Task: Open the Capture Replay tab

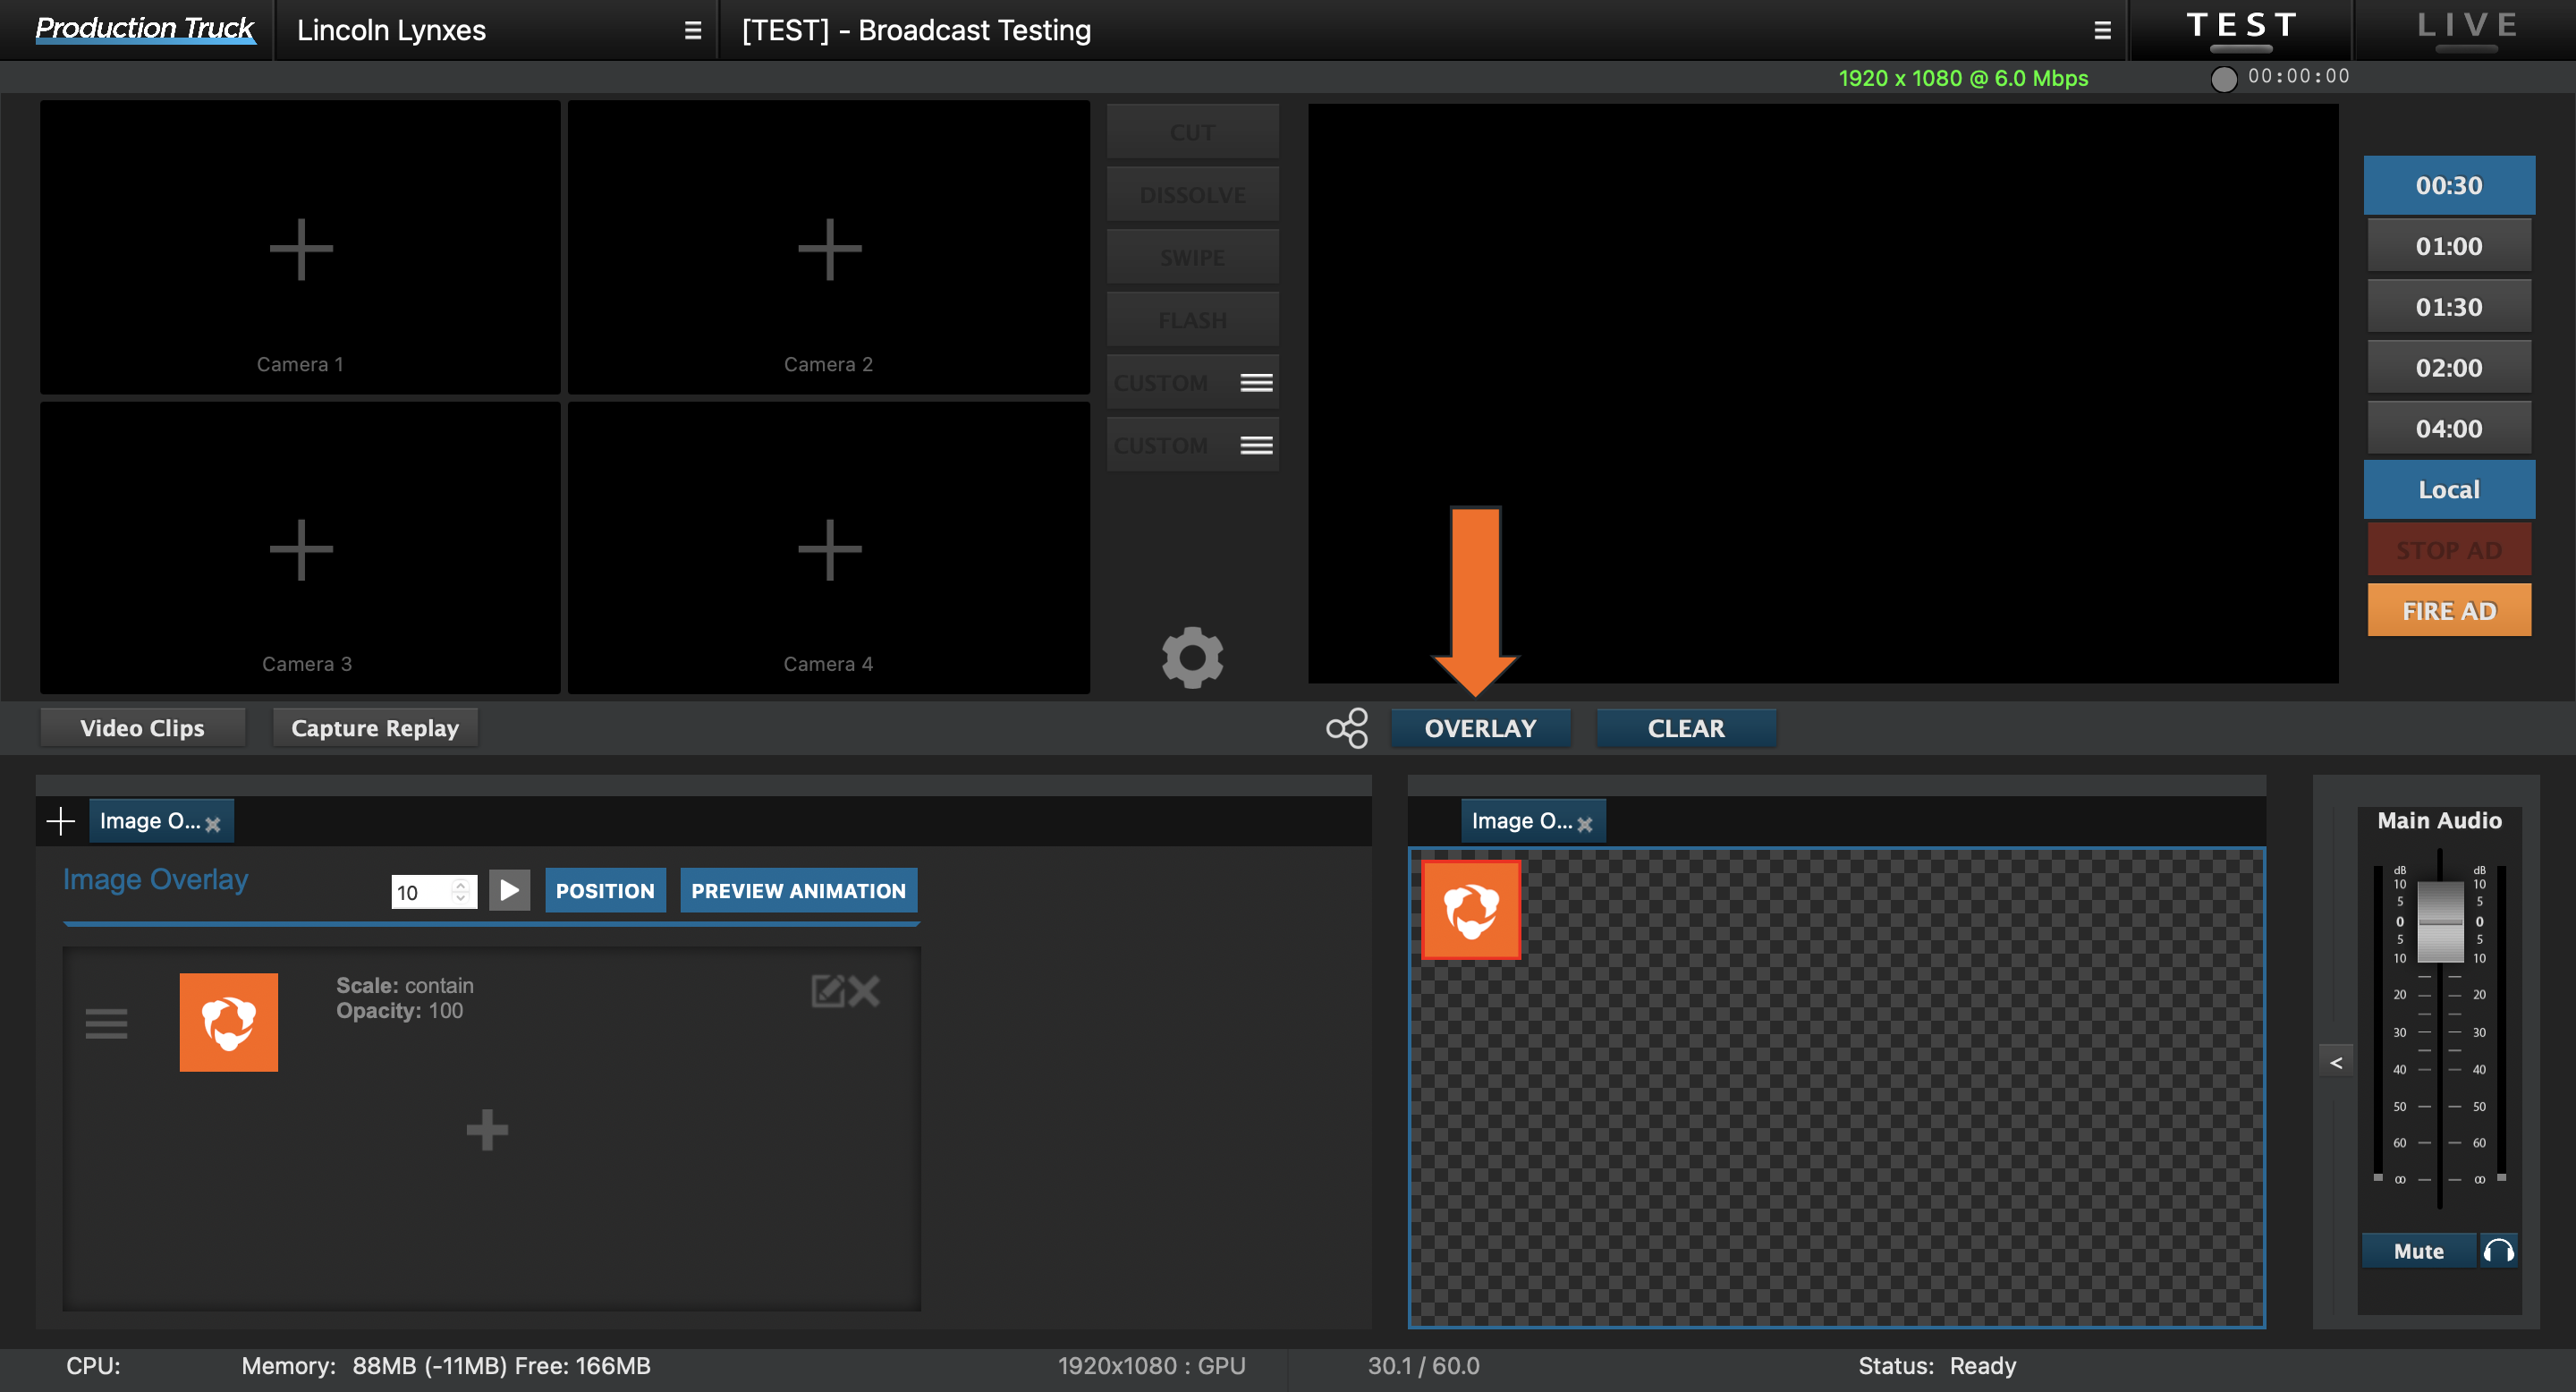Action: [375, 728]
